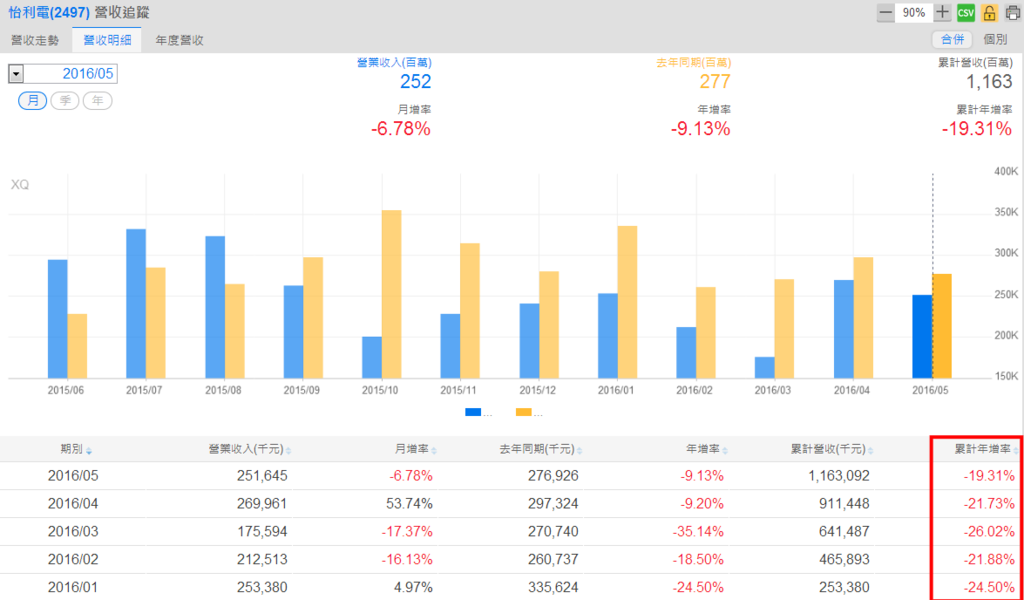Image resolution: width=1024 pixels, height=600 pixels.
Task: Click the dark blue 2016/05 revenue bar
Action: tap(922, 336)
